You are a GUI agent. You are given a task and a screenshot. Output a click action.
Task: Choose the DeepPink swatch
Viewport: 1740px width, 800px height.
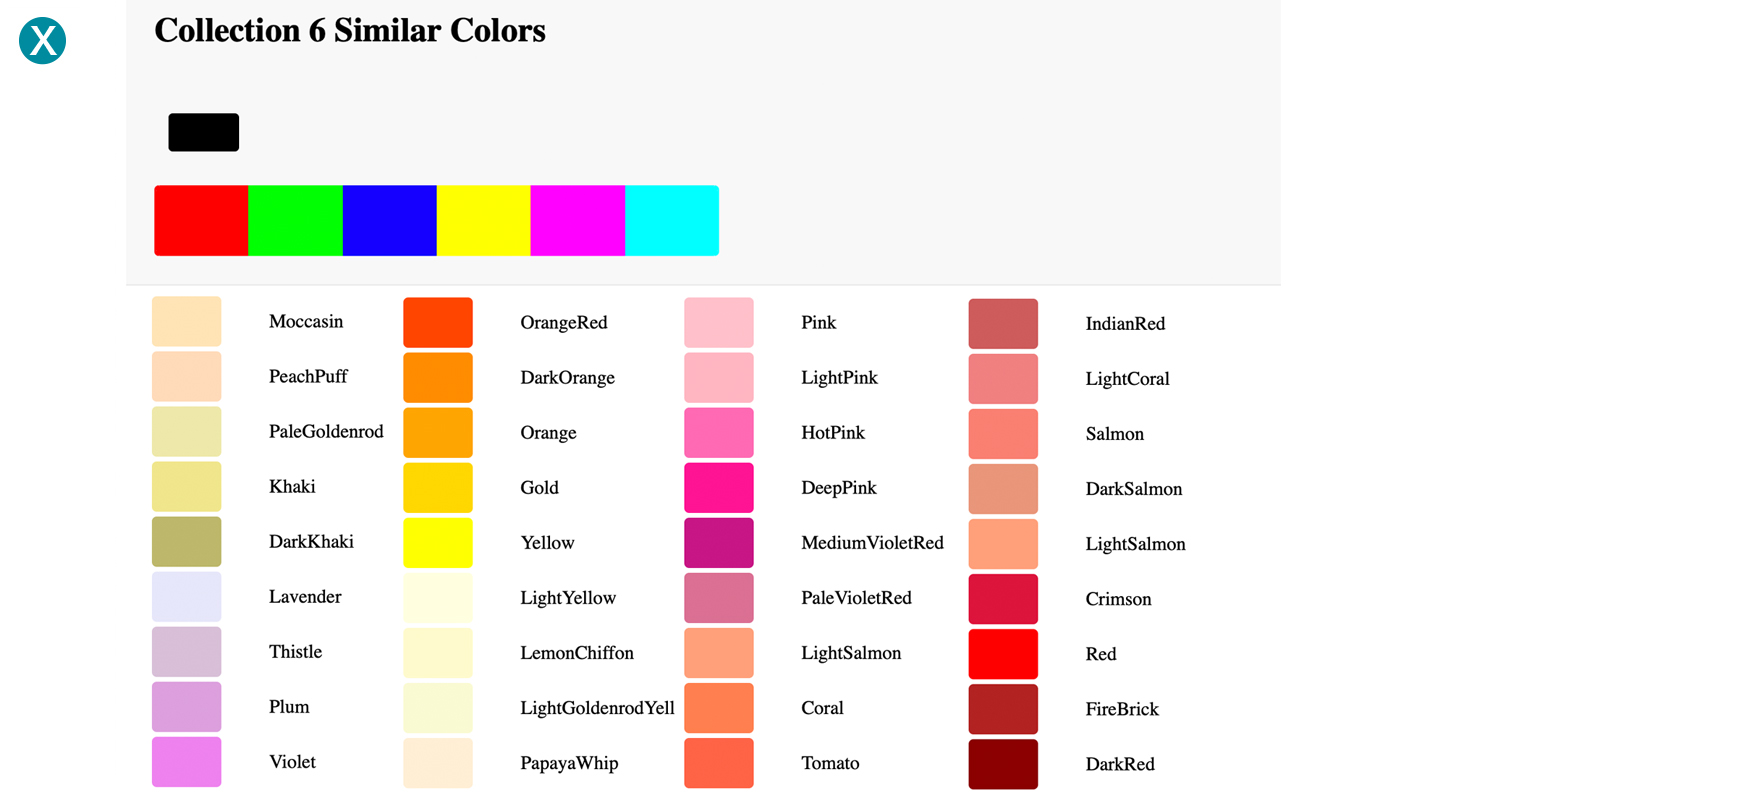coord(719,487)
